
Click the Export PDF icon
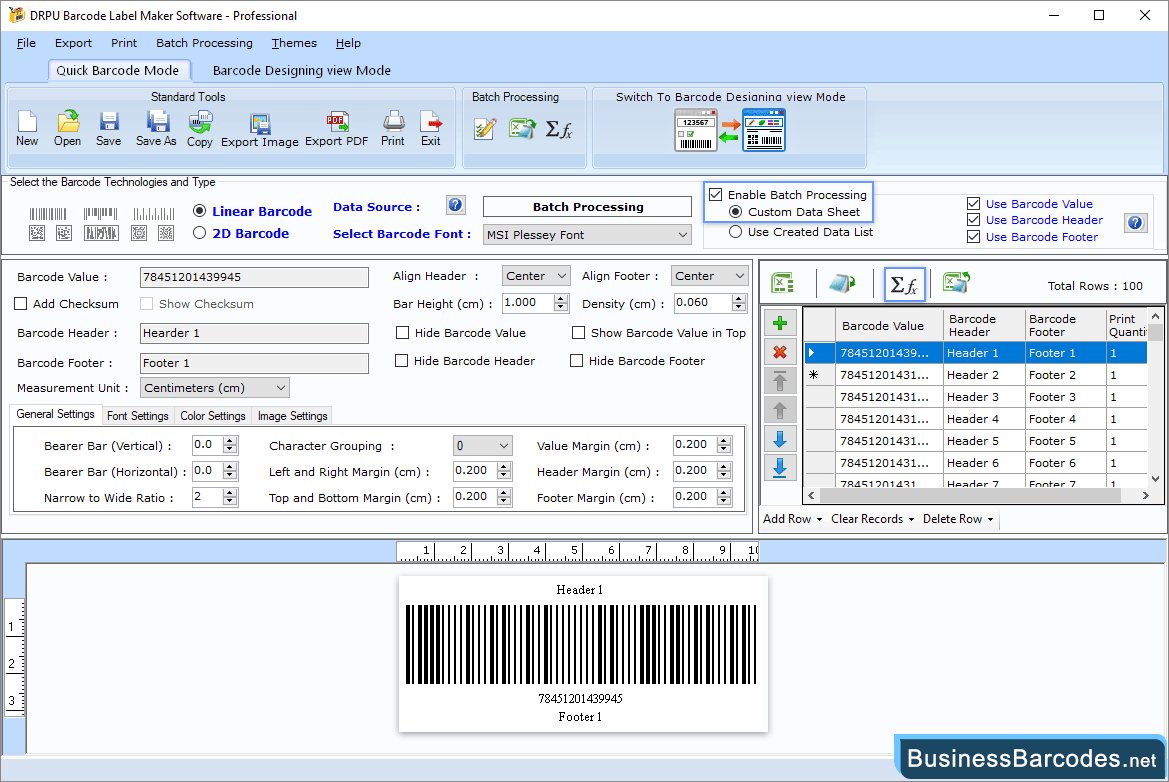[336, 128]
